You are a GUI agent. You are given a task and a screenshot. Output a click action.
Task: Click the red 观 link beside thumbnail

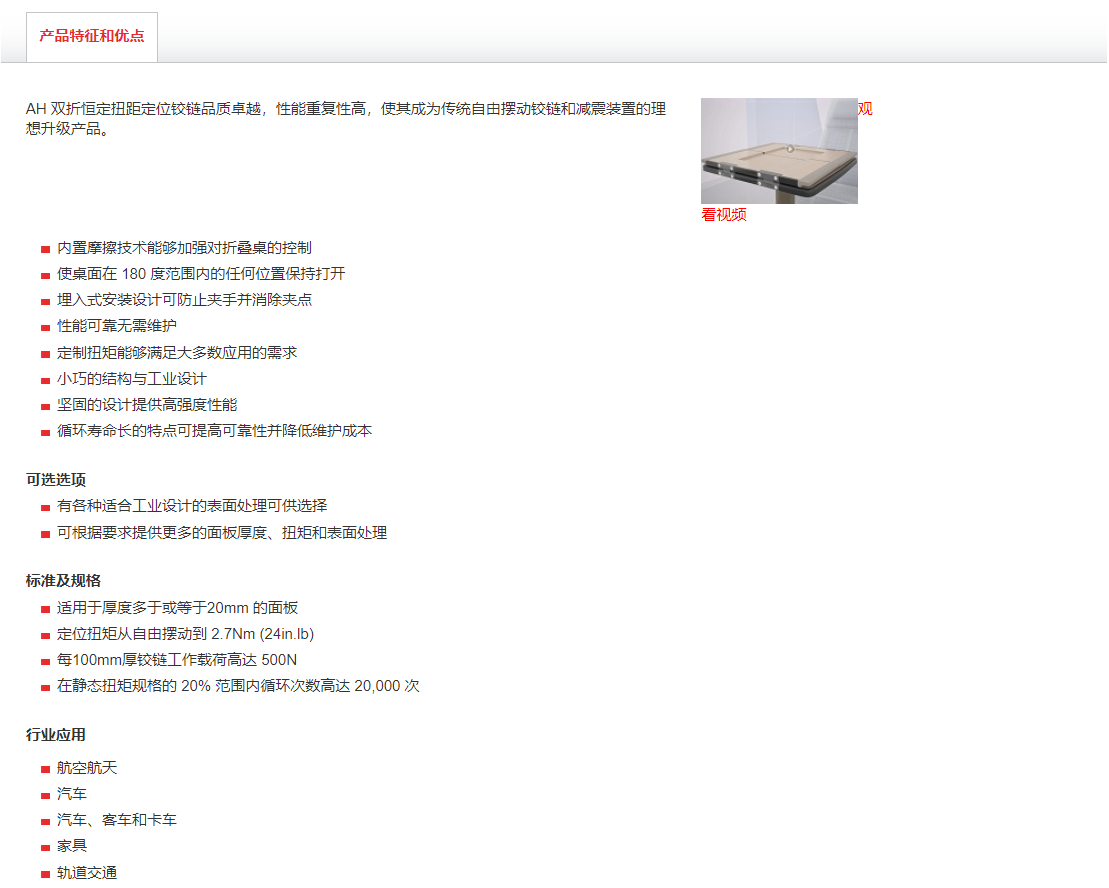(x=865, y=109)
